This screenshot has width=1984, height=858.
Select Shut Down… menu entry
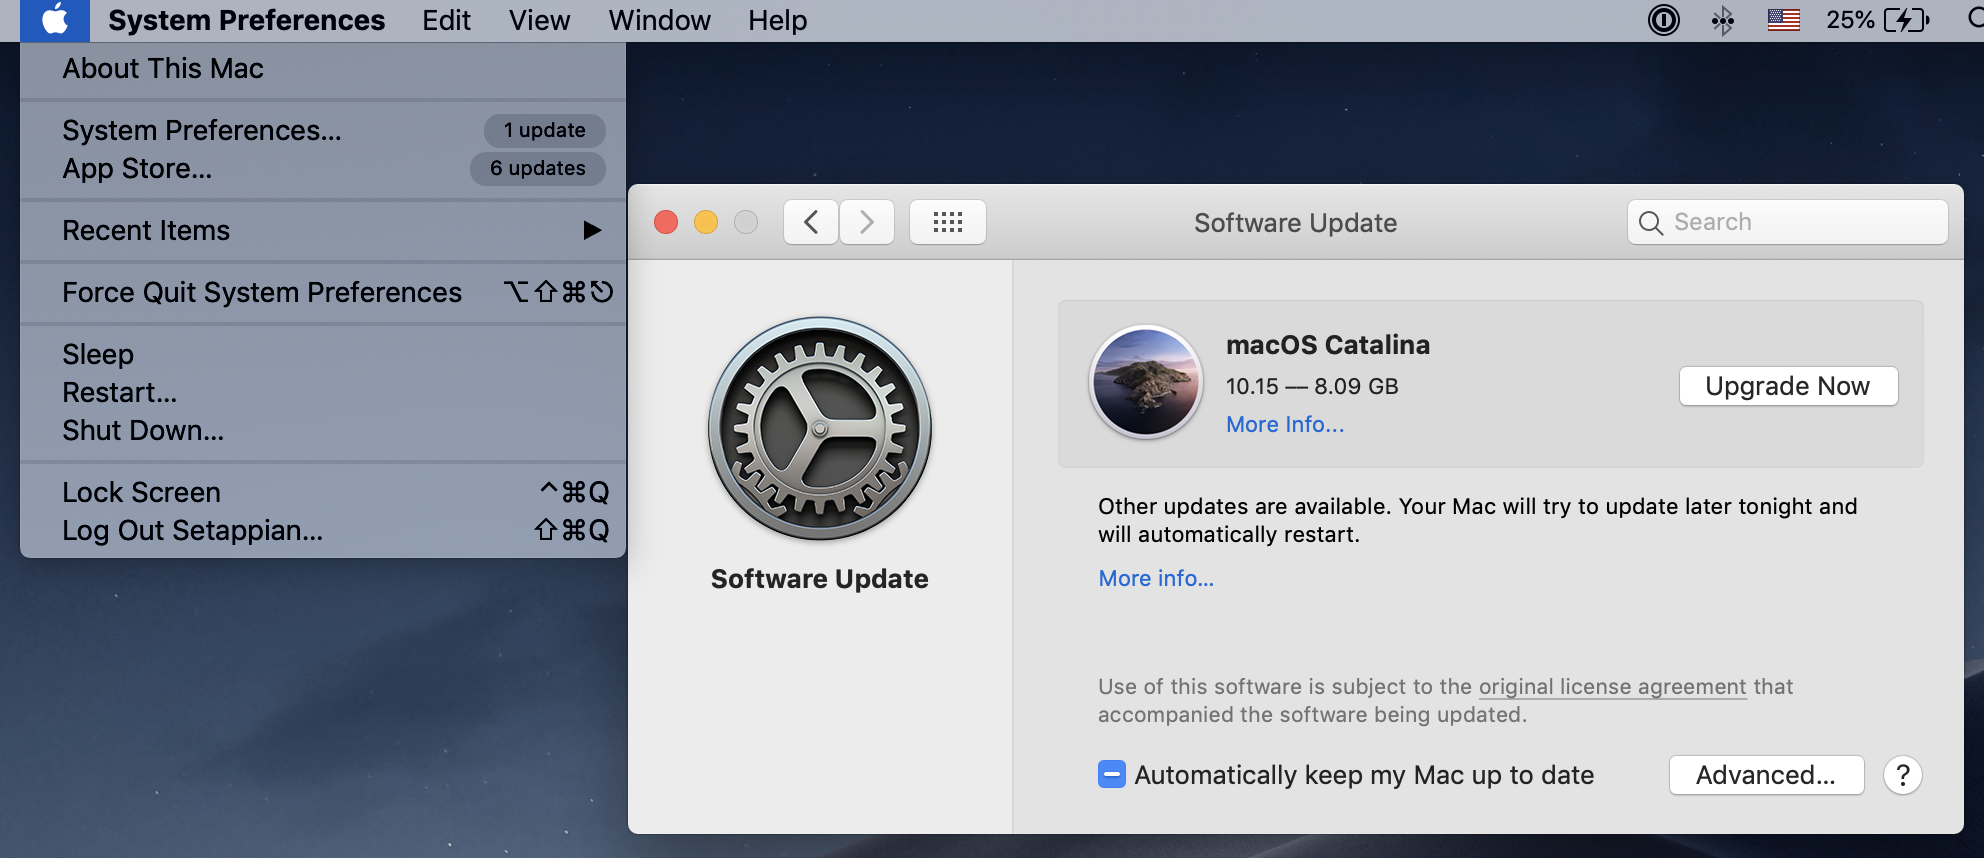pyautogui.click(x=323, y=431)
